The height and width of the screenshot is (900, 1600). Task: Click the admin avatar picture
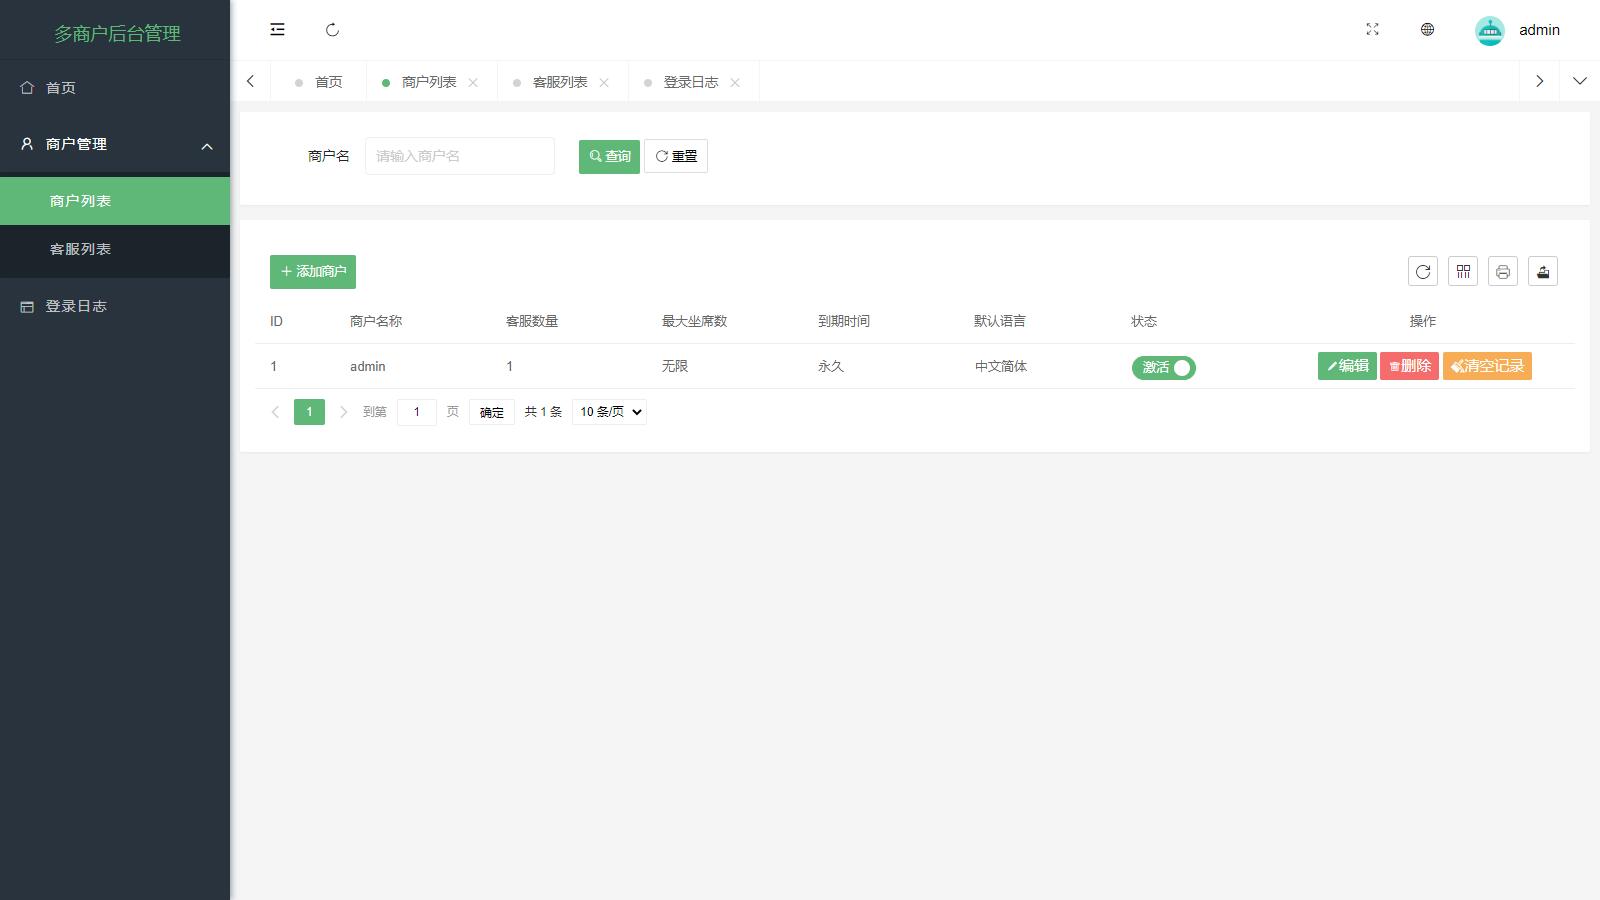pyautogui.click(x=1489, y=30)
